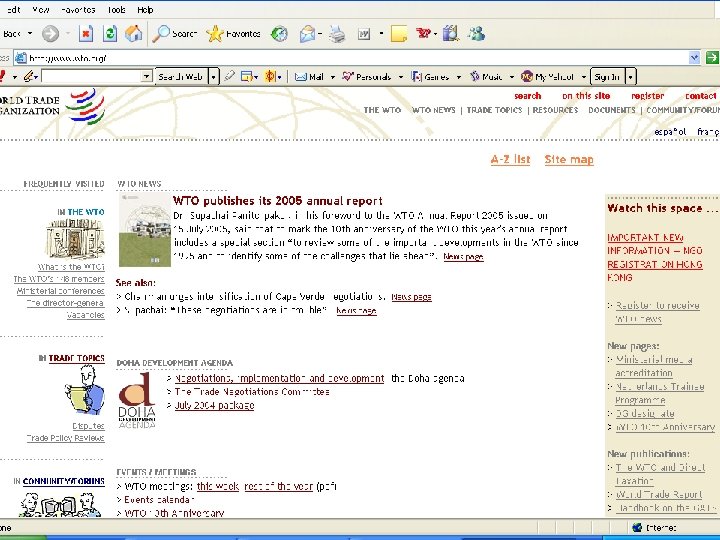720x540 pixels.
Task: Open the Back button history dropdown
Action: point(30,34)
